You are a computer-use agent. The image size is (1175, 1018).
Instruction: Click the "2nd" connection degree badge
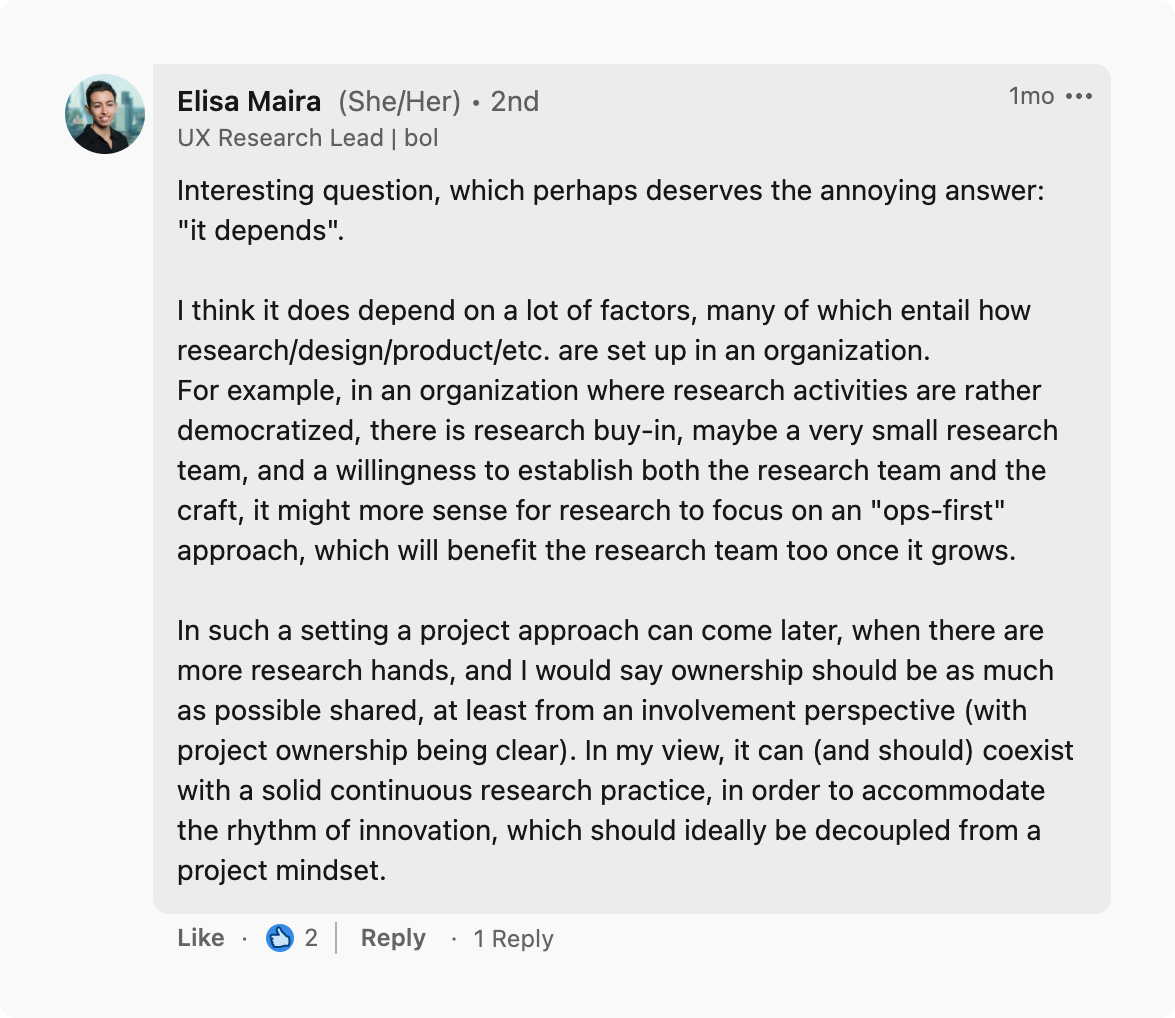(514, 101)
